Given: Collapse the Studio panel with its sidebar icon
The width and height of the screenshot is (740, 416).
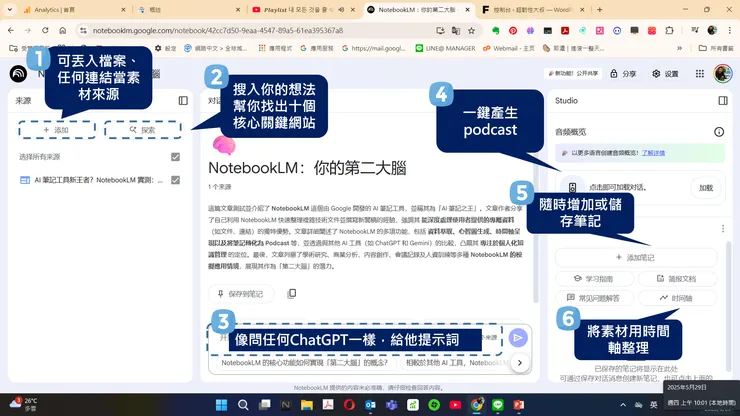Looking at the screenshot, I should click(723, 101).
